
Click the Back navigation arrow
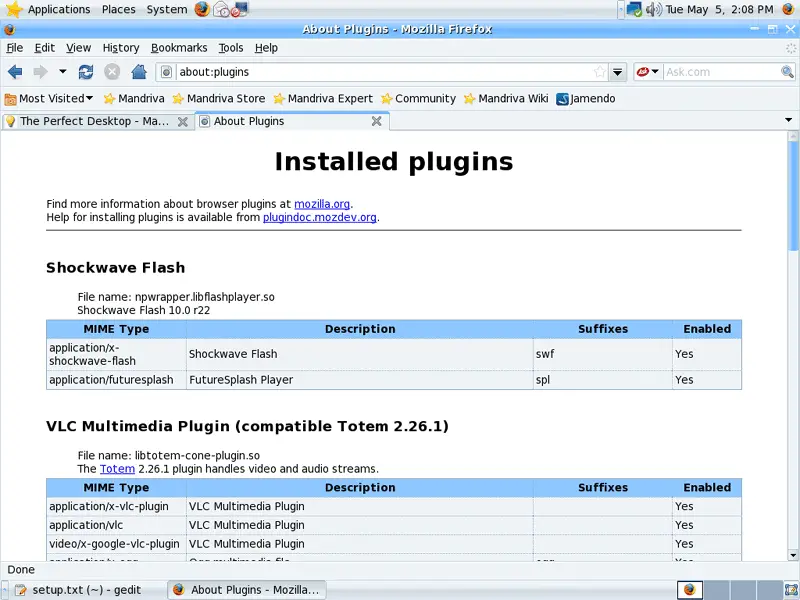(15, 72)
